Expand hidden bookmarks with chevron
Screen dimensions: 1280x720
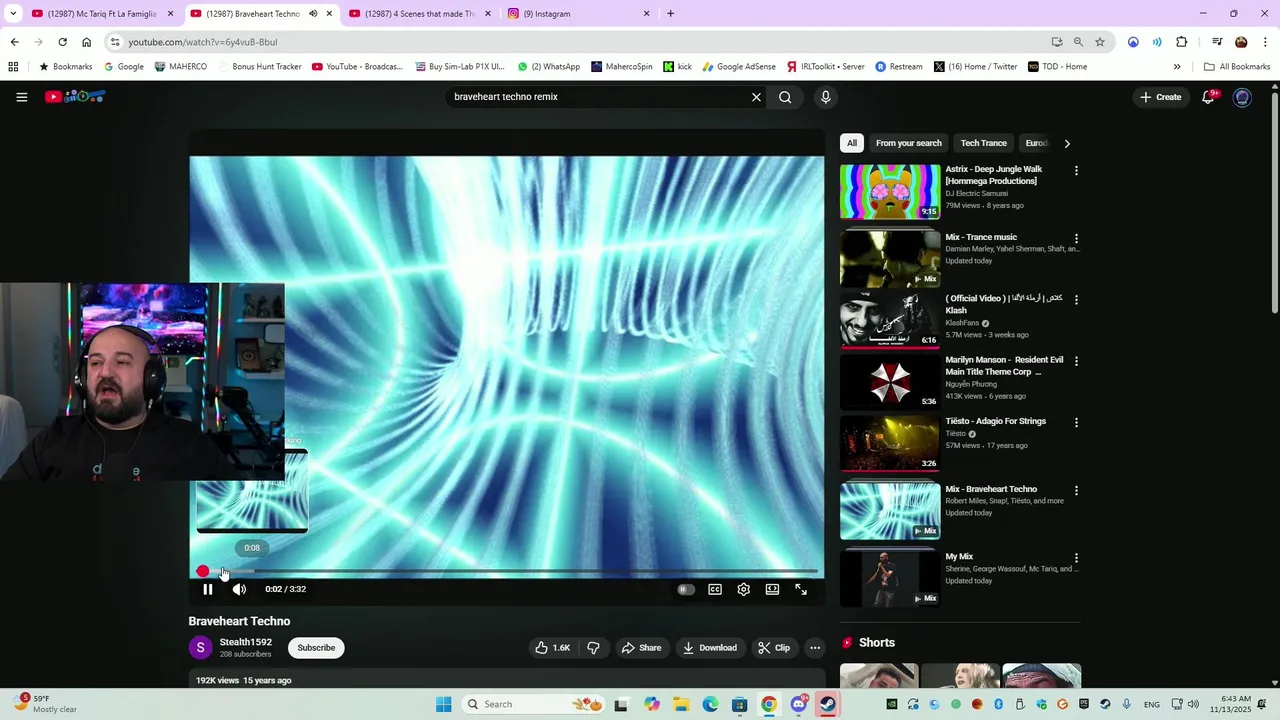point(1177,67)
